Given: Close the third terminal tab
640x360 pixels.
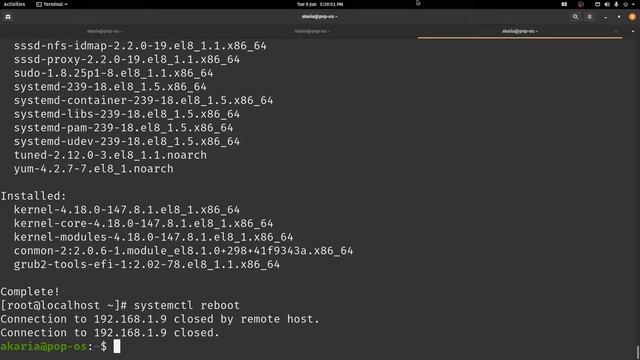Looking at the screenshot, I should 616,31.
